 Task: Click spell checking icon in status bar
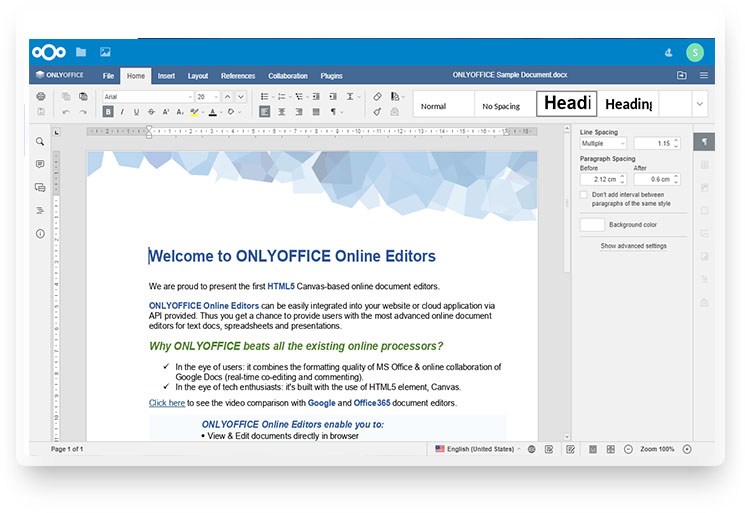click(x=549, y=449)
